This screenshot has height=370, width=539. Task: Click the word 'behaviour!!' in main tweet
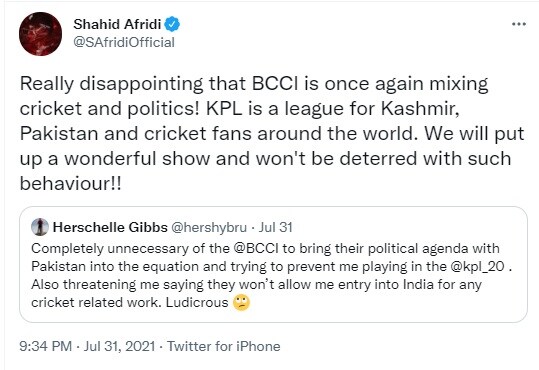(x=70, y=183)
